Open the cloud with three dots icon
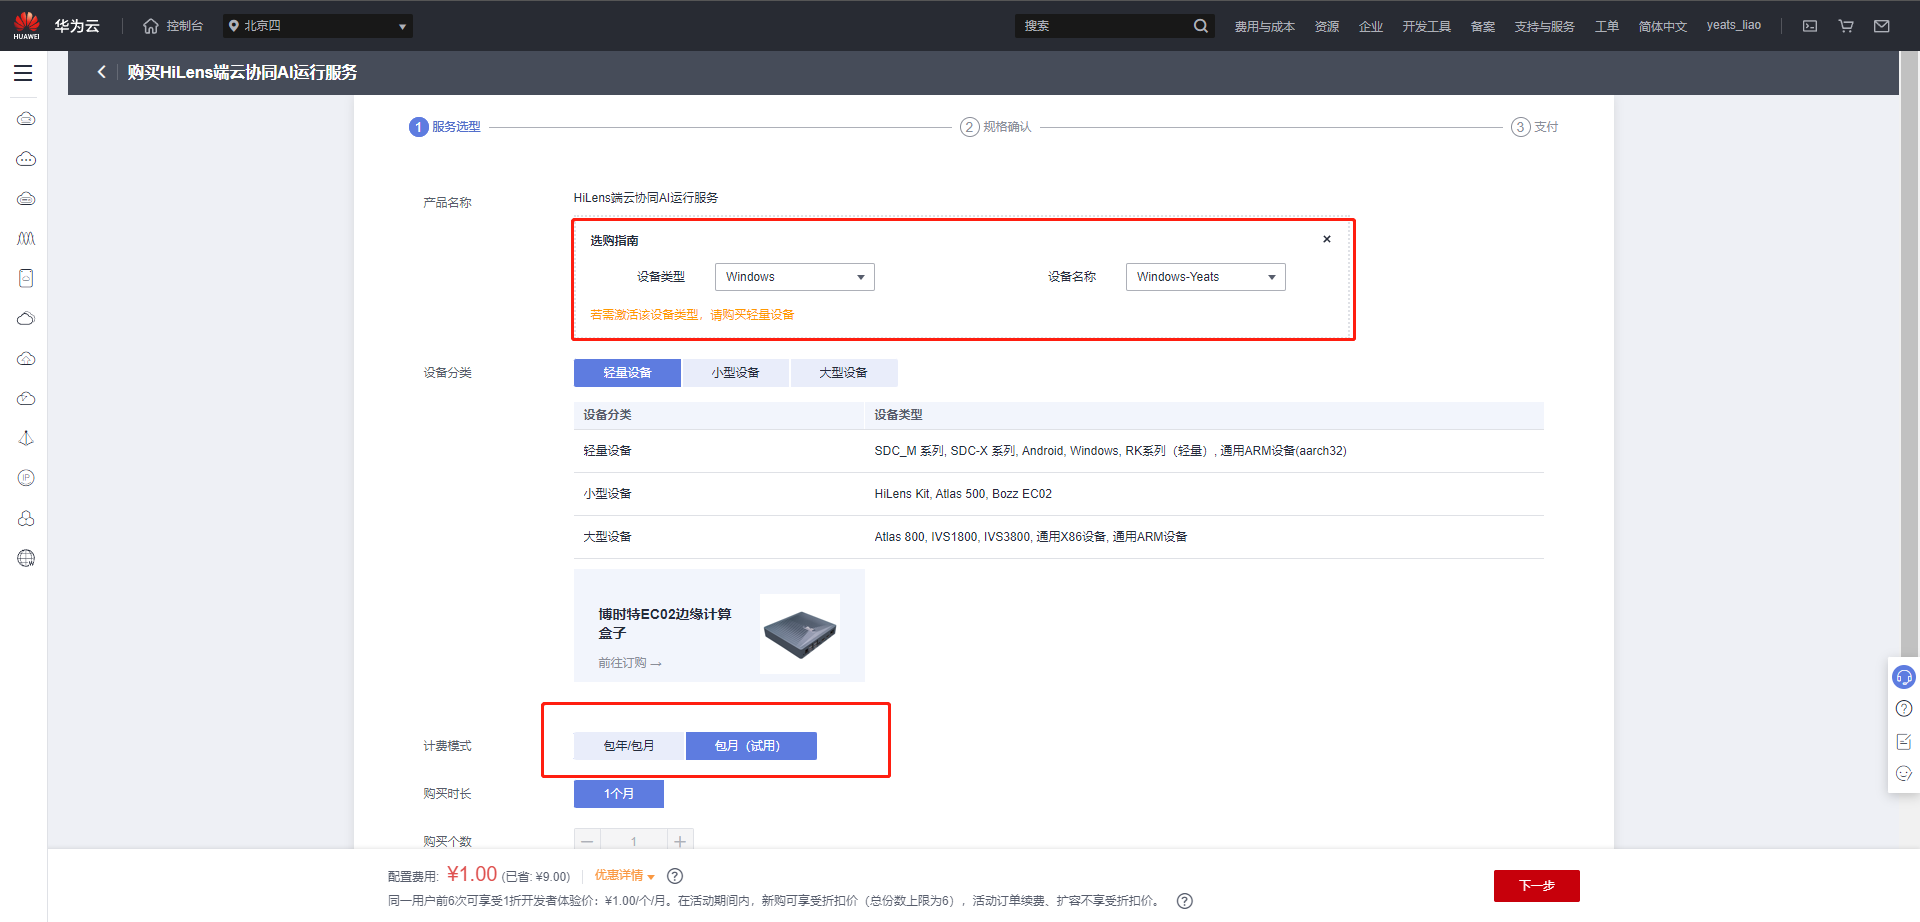The height and width of the screenshot is (922, 1920). [26, 159]
